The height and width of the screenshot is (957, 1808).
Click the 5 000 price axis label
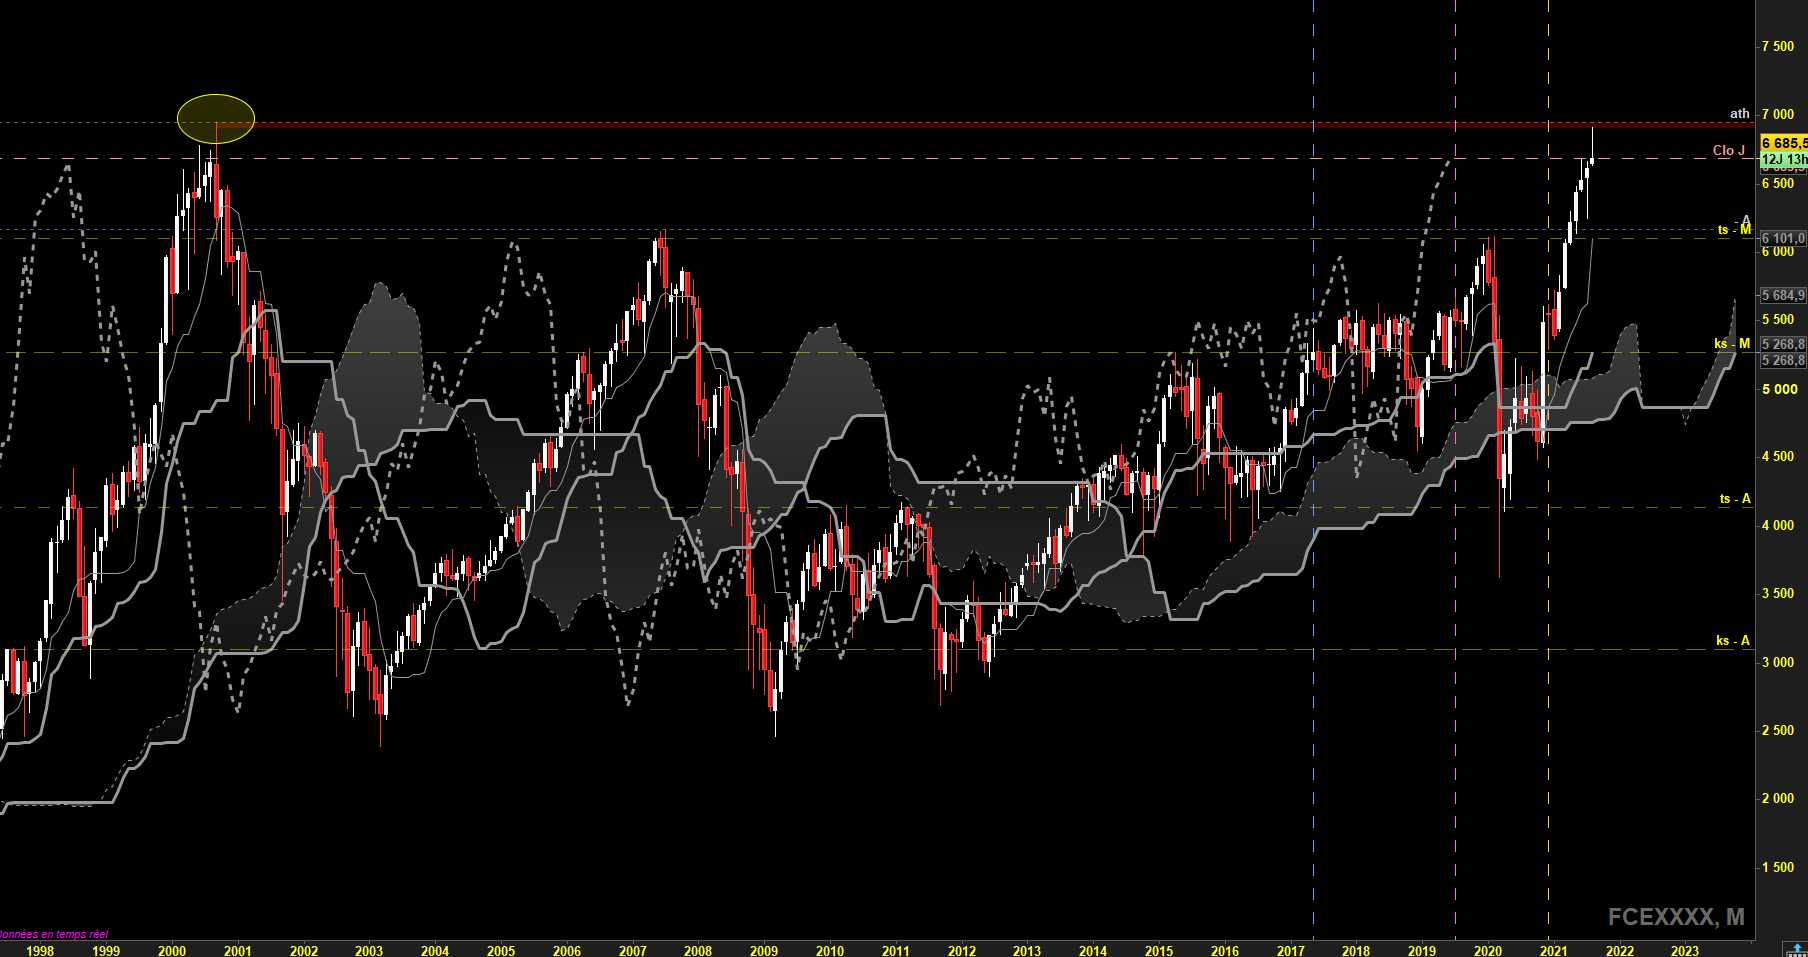tap(1778, 389)
